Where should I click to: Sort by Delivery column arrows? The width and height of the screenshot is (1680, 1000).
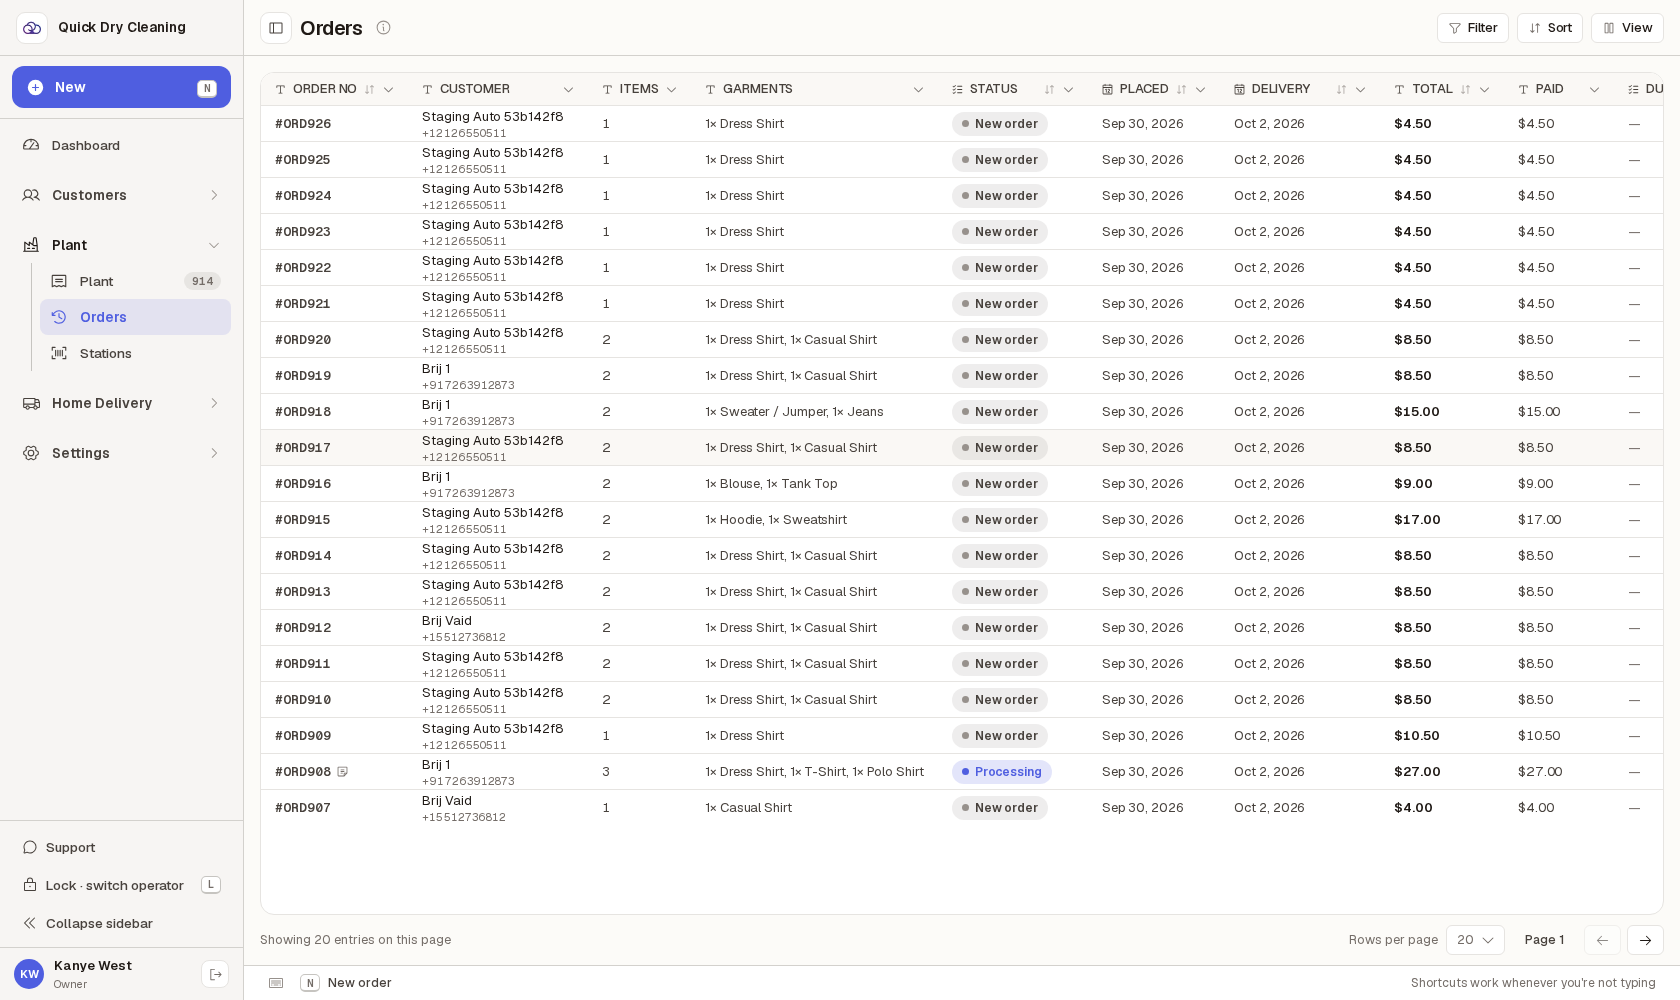coord(1341,90)
